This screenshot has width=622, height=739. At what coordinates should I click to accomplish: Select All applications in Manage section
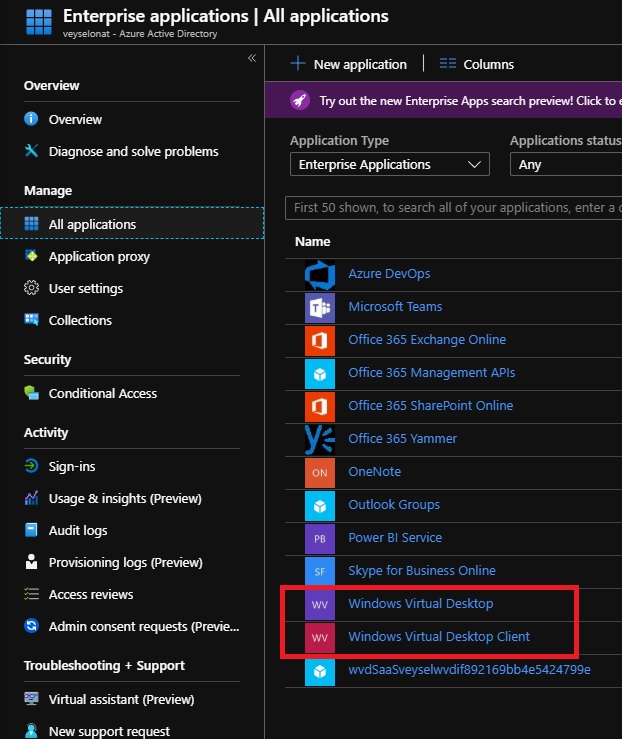[132, 223]
